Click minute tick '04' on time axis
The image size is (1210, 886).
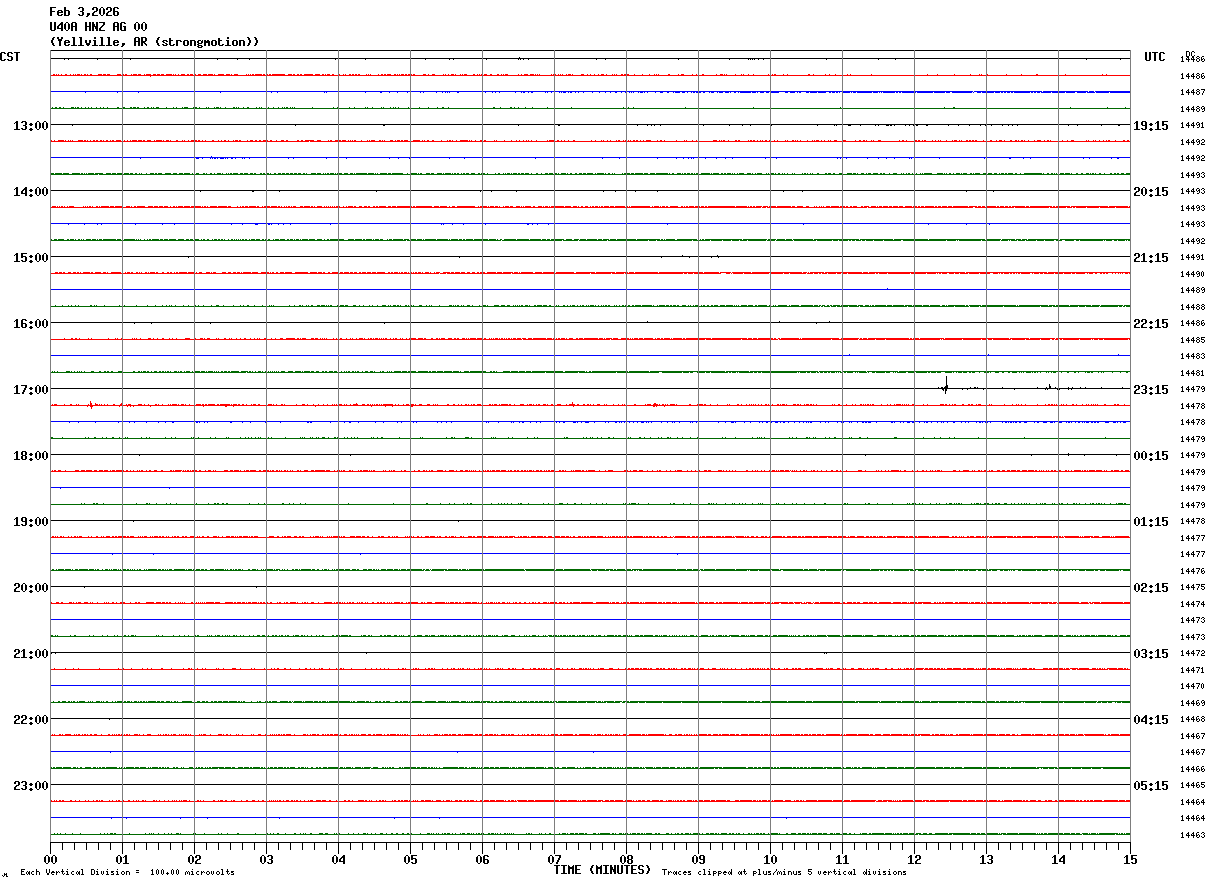(x=338, y=859)
